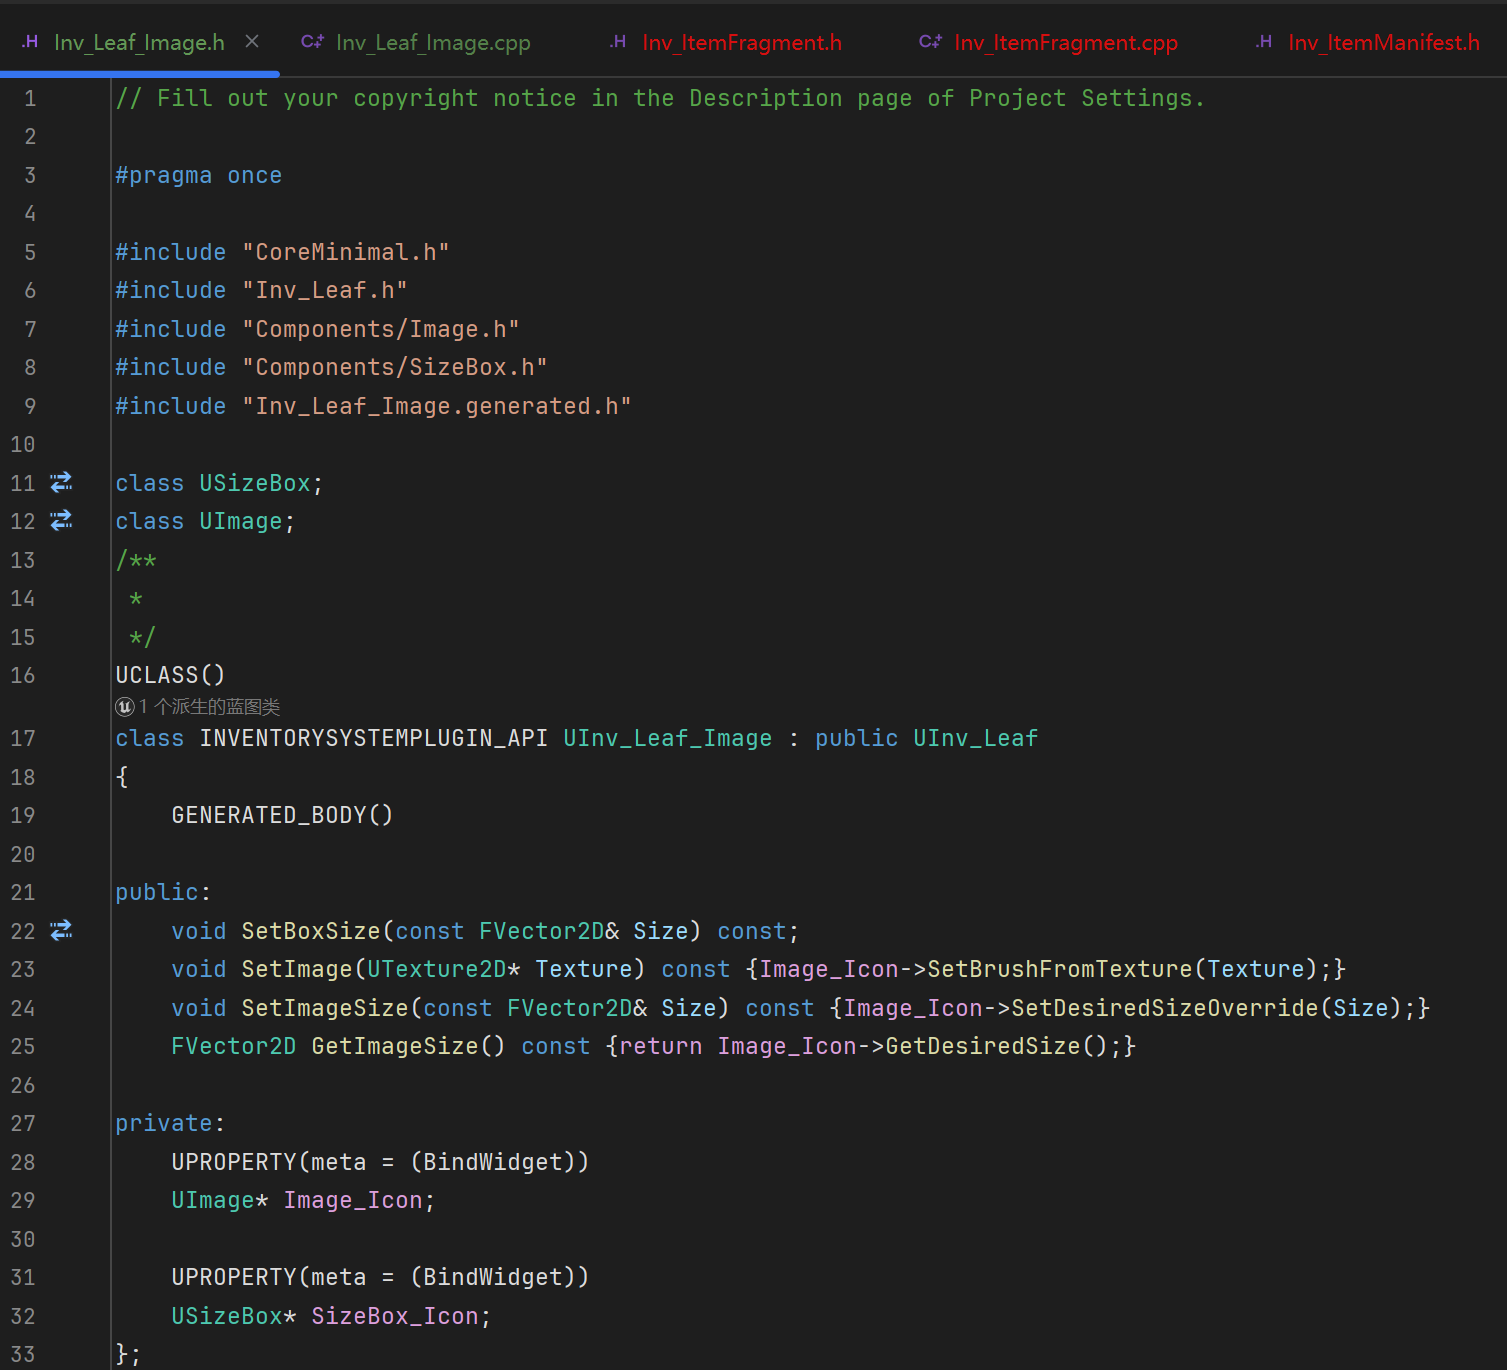The width and height of the screenshot is (1507, 1370).
Task: Click the "Inv_Leaf.h" include path
Action: point(325,290)
